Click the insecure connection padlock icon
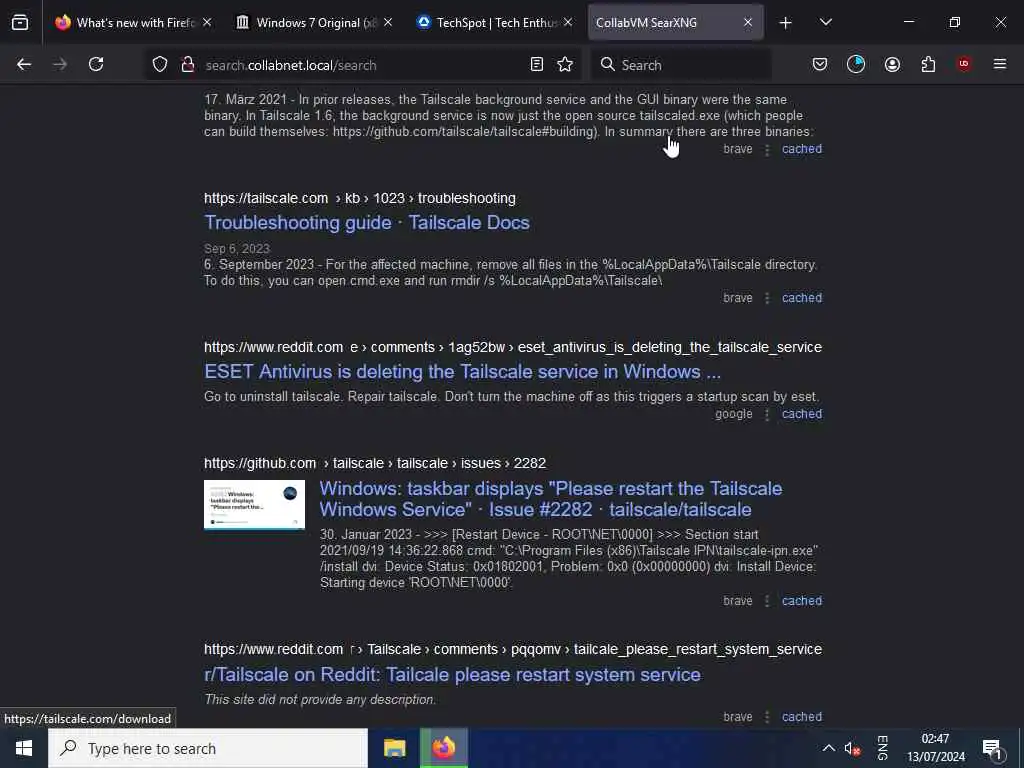 coord(187,64)
